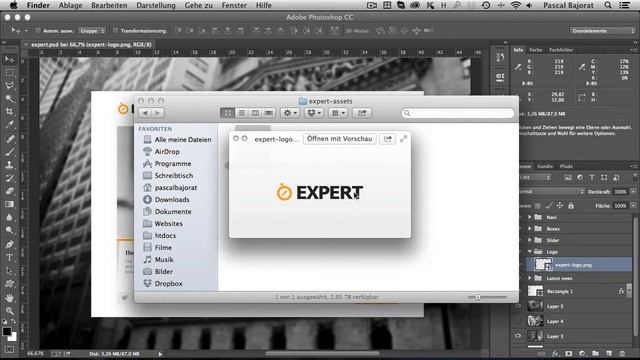This screenshot has width=640, height=360.
Task: Open the Fenster menu
Action: point(234,5)
